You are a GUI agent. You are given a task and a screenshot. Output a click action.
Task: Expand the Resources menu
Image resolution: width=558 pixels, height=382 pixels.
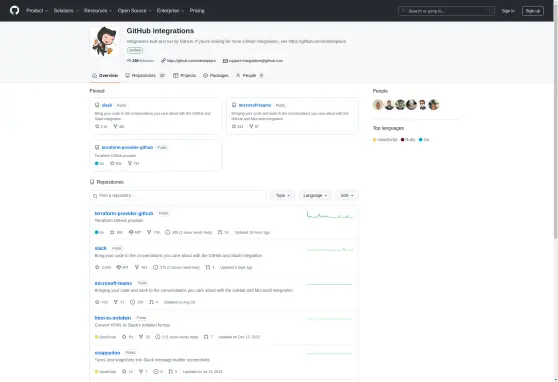98,11
